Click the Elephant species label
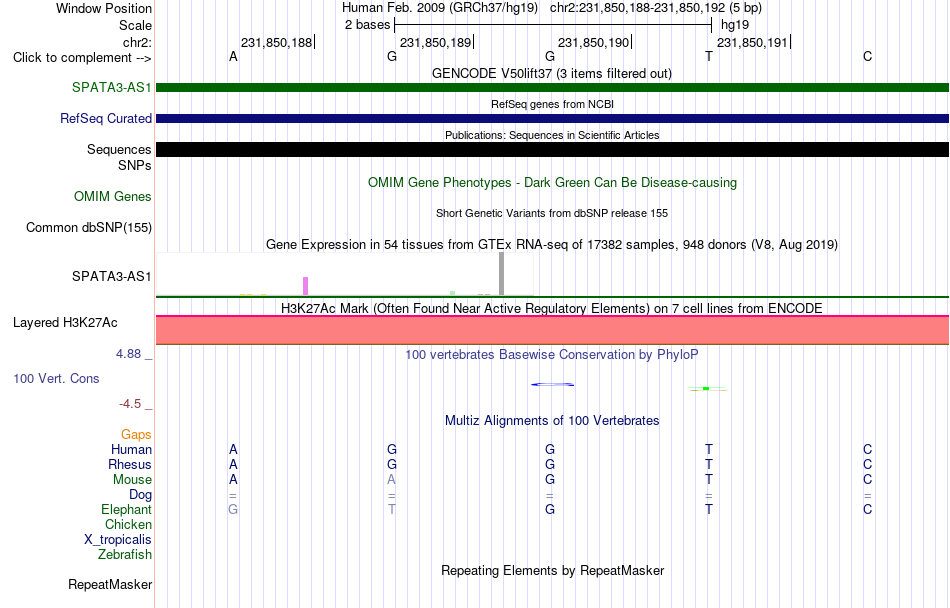Viewport: 950px width, 608px height. 126,509
